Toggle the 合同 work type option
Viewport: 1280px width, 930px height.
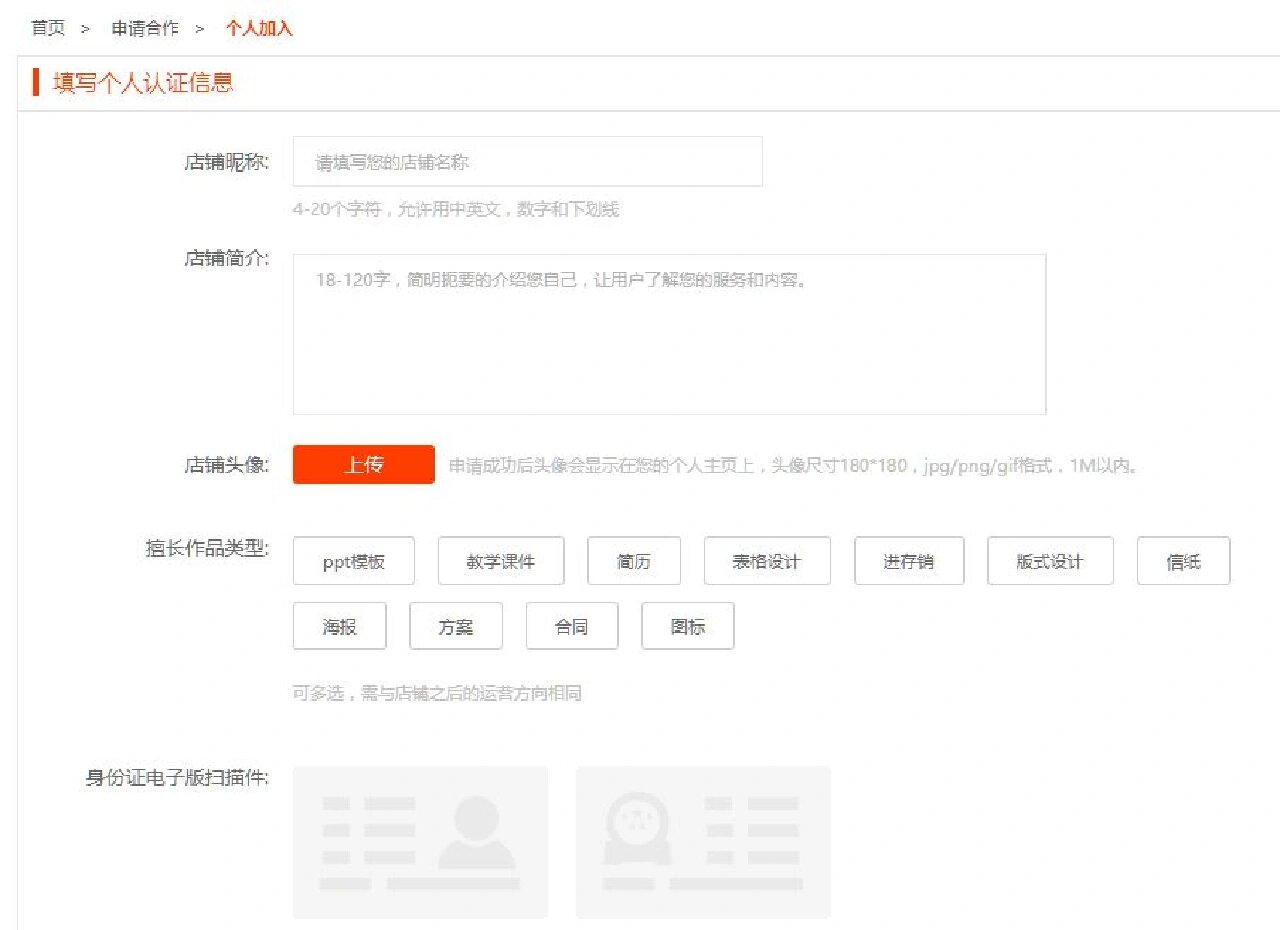pos(573,626)
